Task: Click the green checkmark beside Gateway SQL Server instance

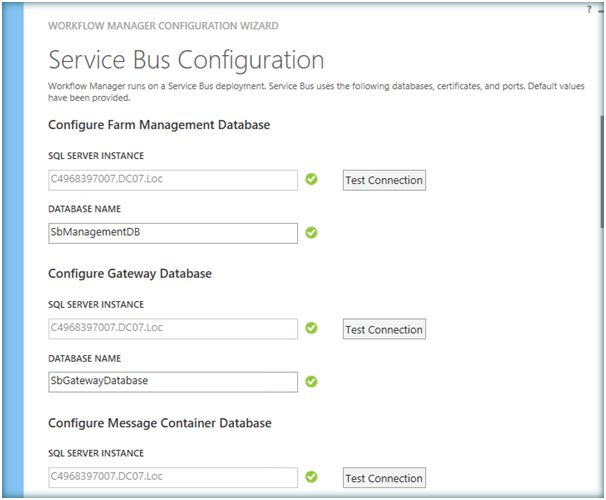Action: 311,328
